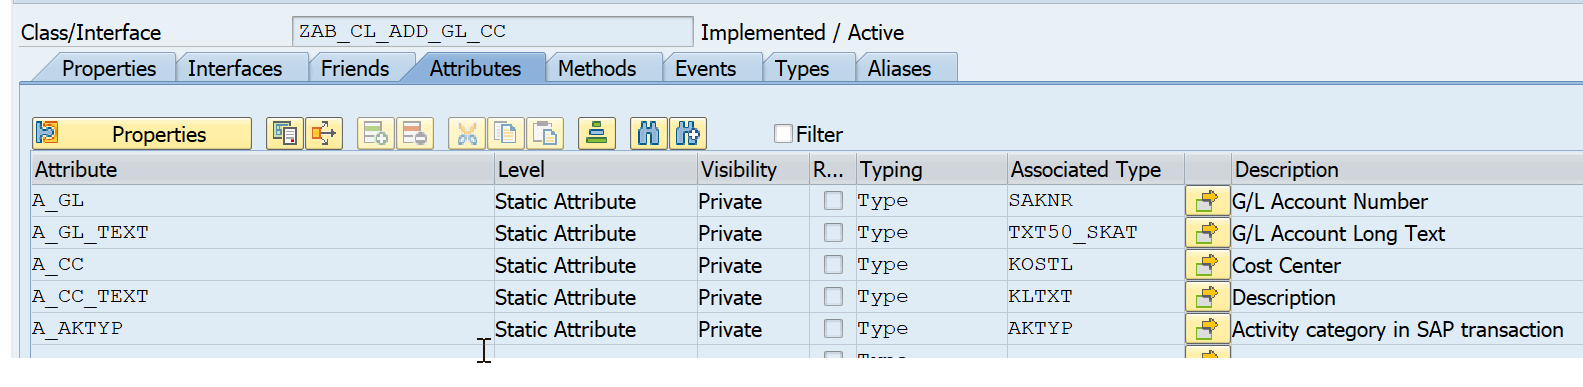Click the paste clipboard icon
Image resolution: width=1583 pixels, height=387 pixels.
[545, 134]
